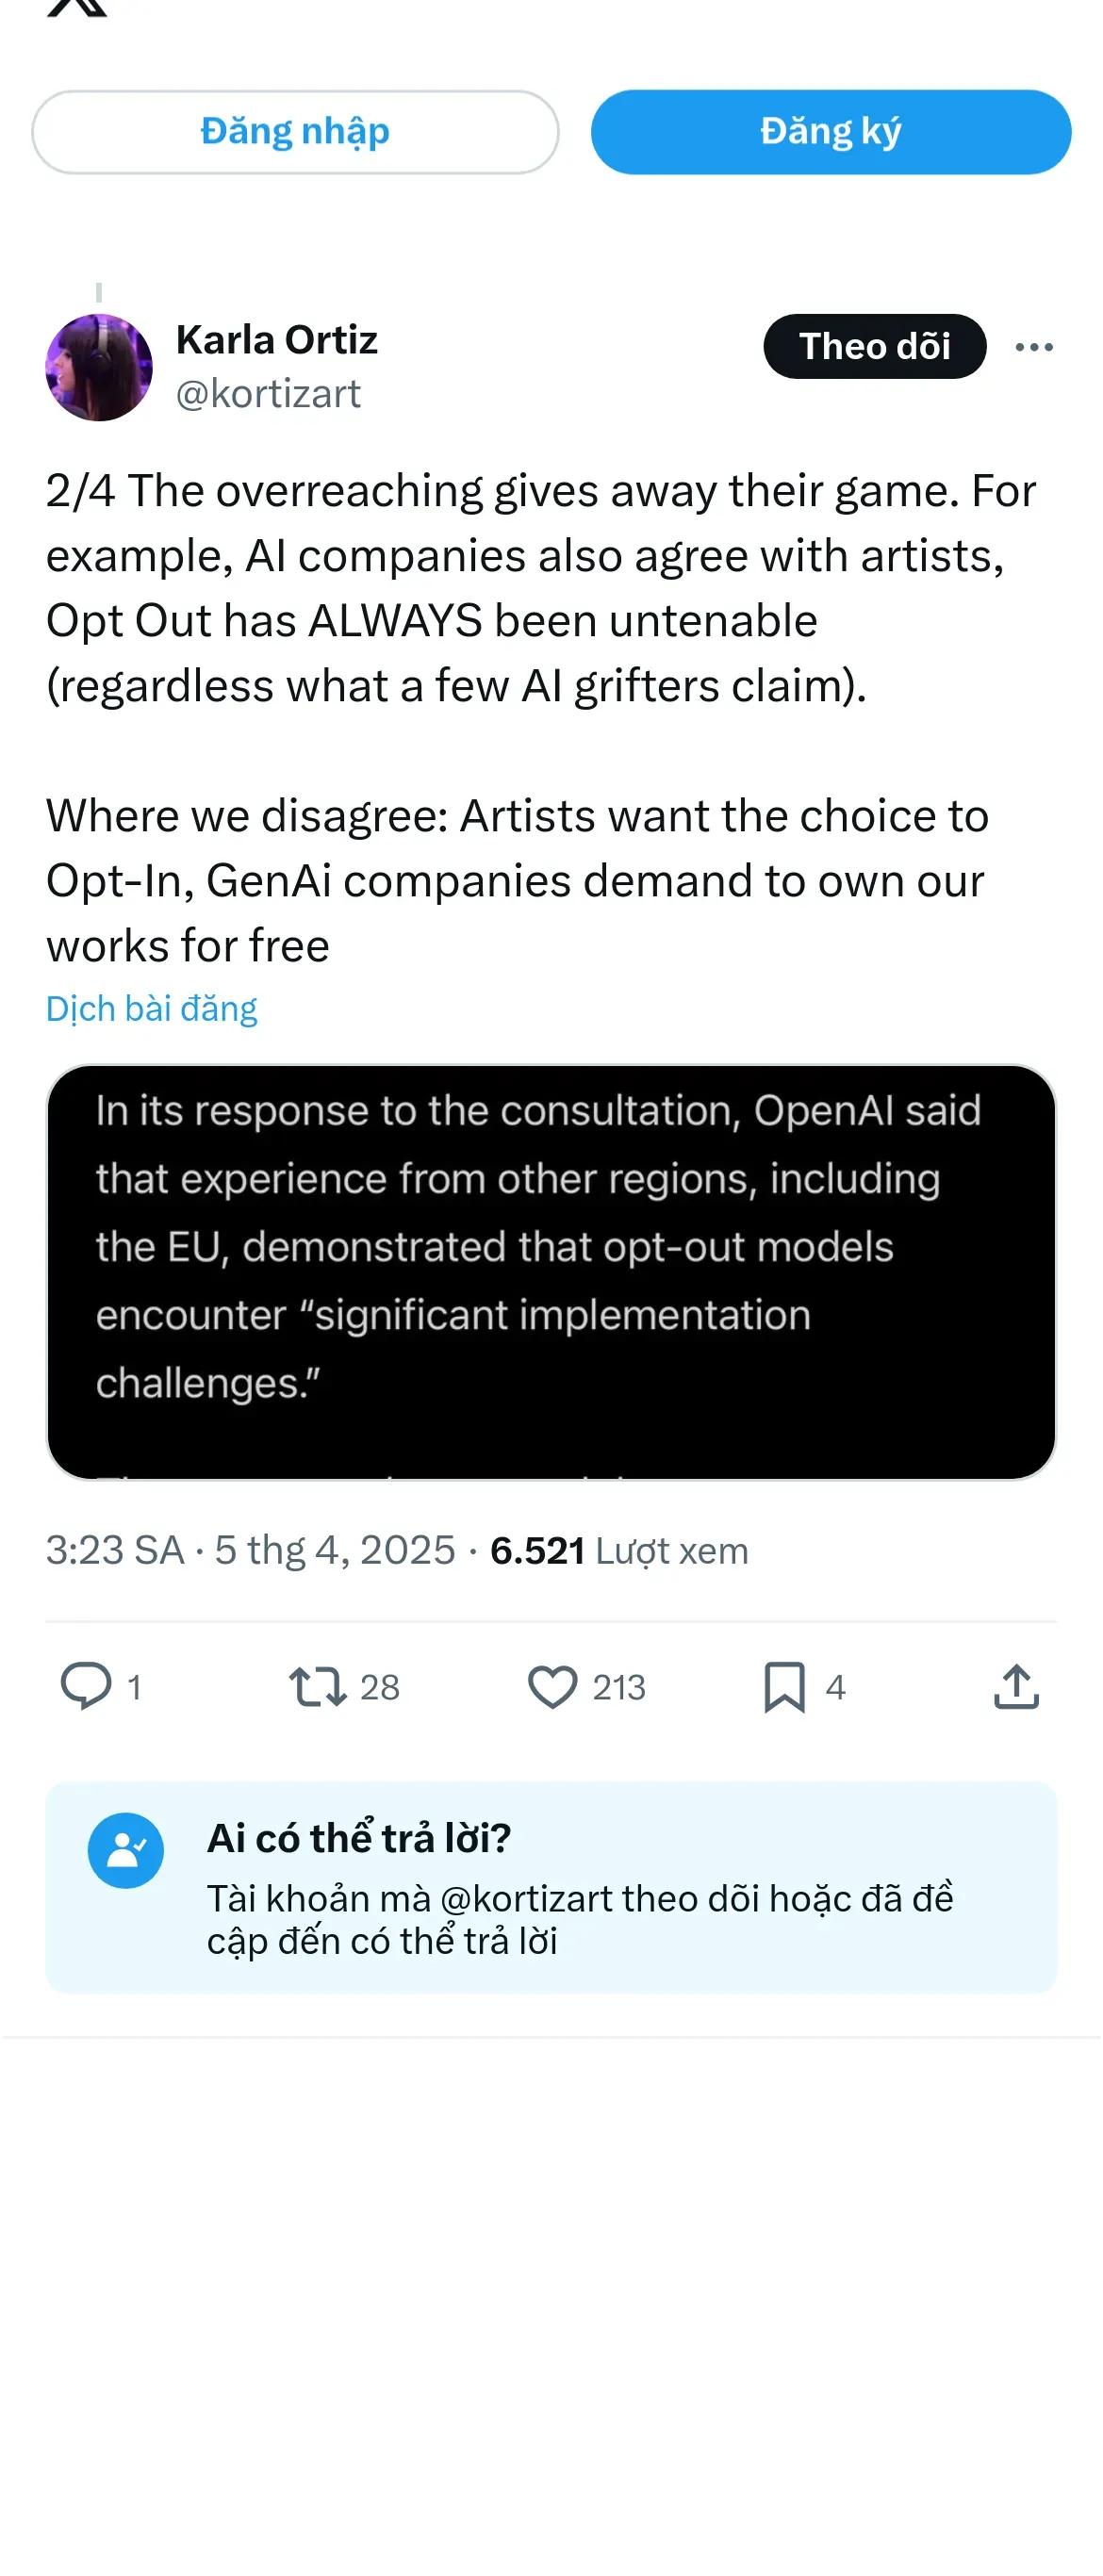Viewport: 1103px width, 2576px height.
Task: Open the three-dot more options menu
Action: click(1033, 347)
